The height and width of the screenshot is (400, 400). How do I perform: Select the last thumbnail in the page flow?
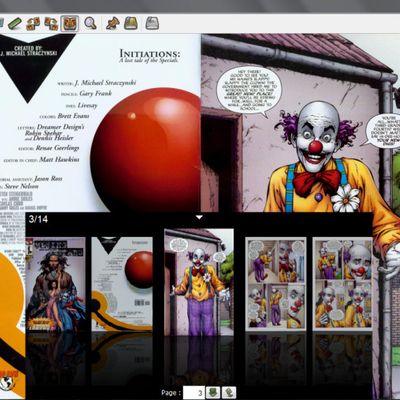342,284
